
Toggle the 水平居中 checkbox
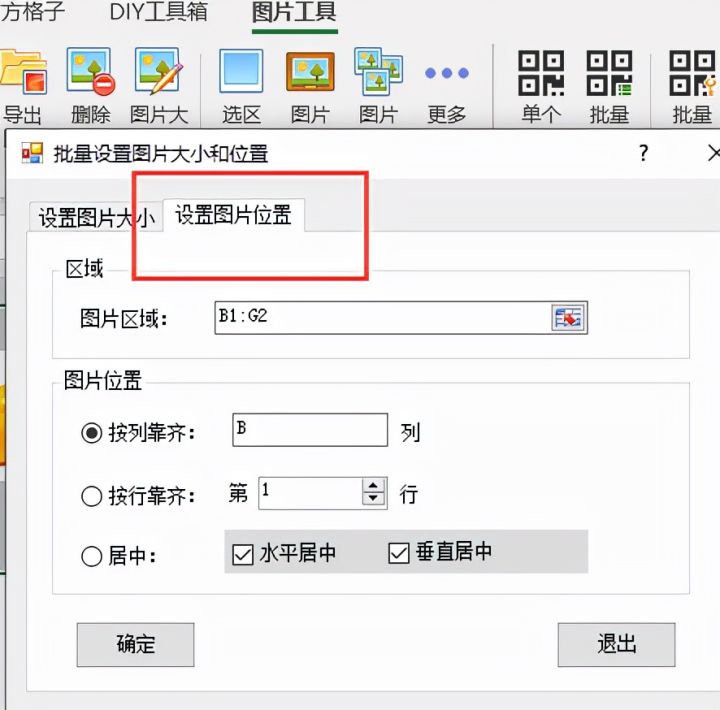pos(242,554)
